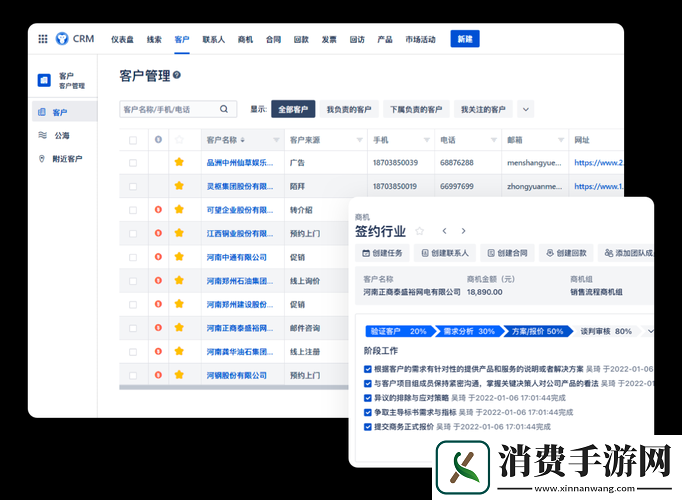Click the blue 新建 button

coord(465,39)
